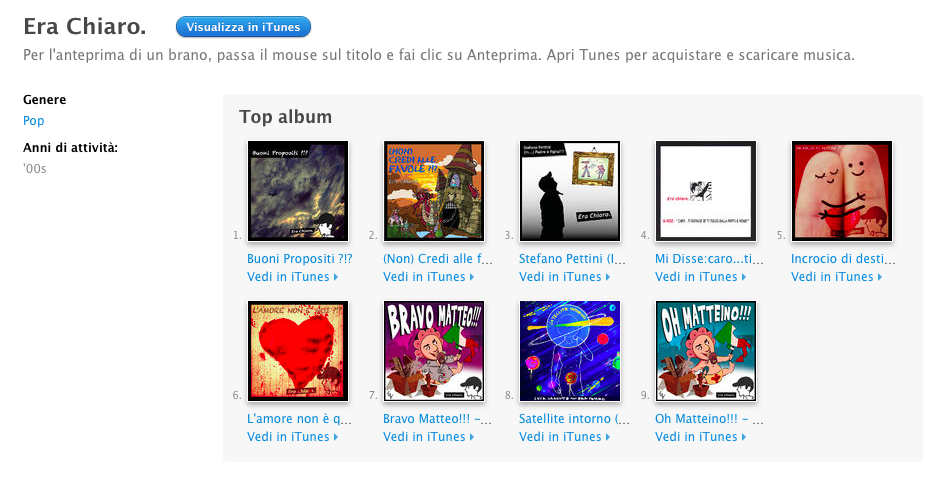Select the white Mi Disse:caro album cover
The height and width of the screenshot is (487, 945).
(x=706, y=191)
